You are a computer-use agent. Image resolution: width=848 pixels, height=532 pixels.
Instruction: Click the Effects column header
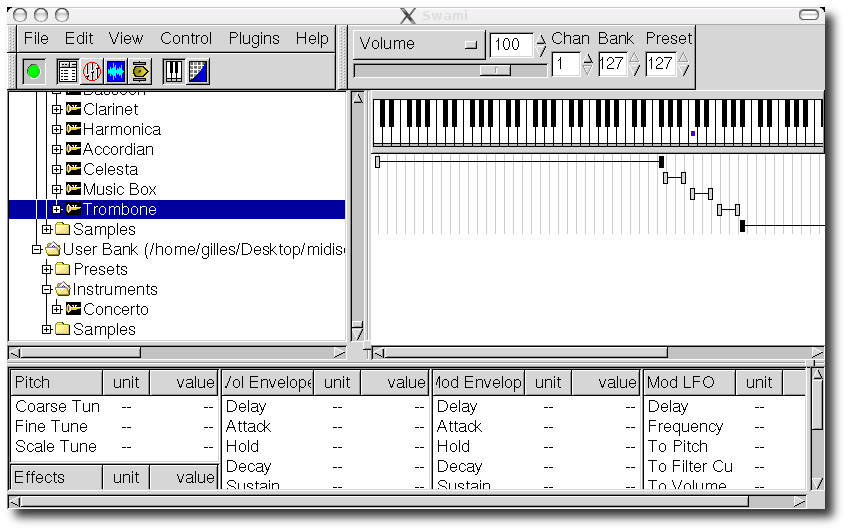[x=56, y=477]
